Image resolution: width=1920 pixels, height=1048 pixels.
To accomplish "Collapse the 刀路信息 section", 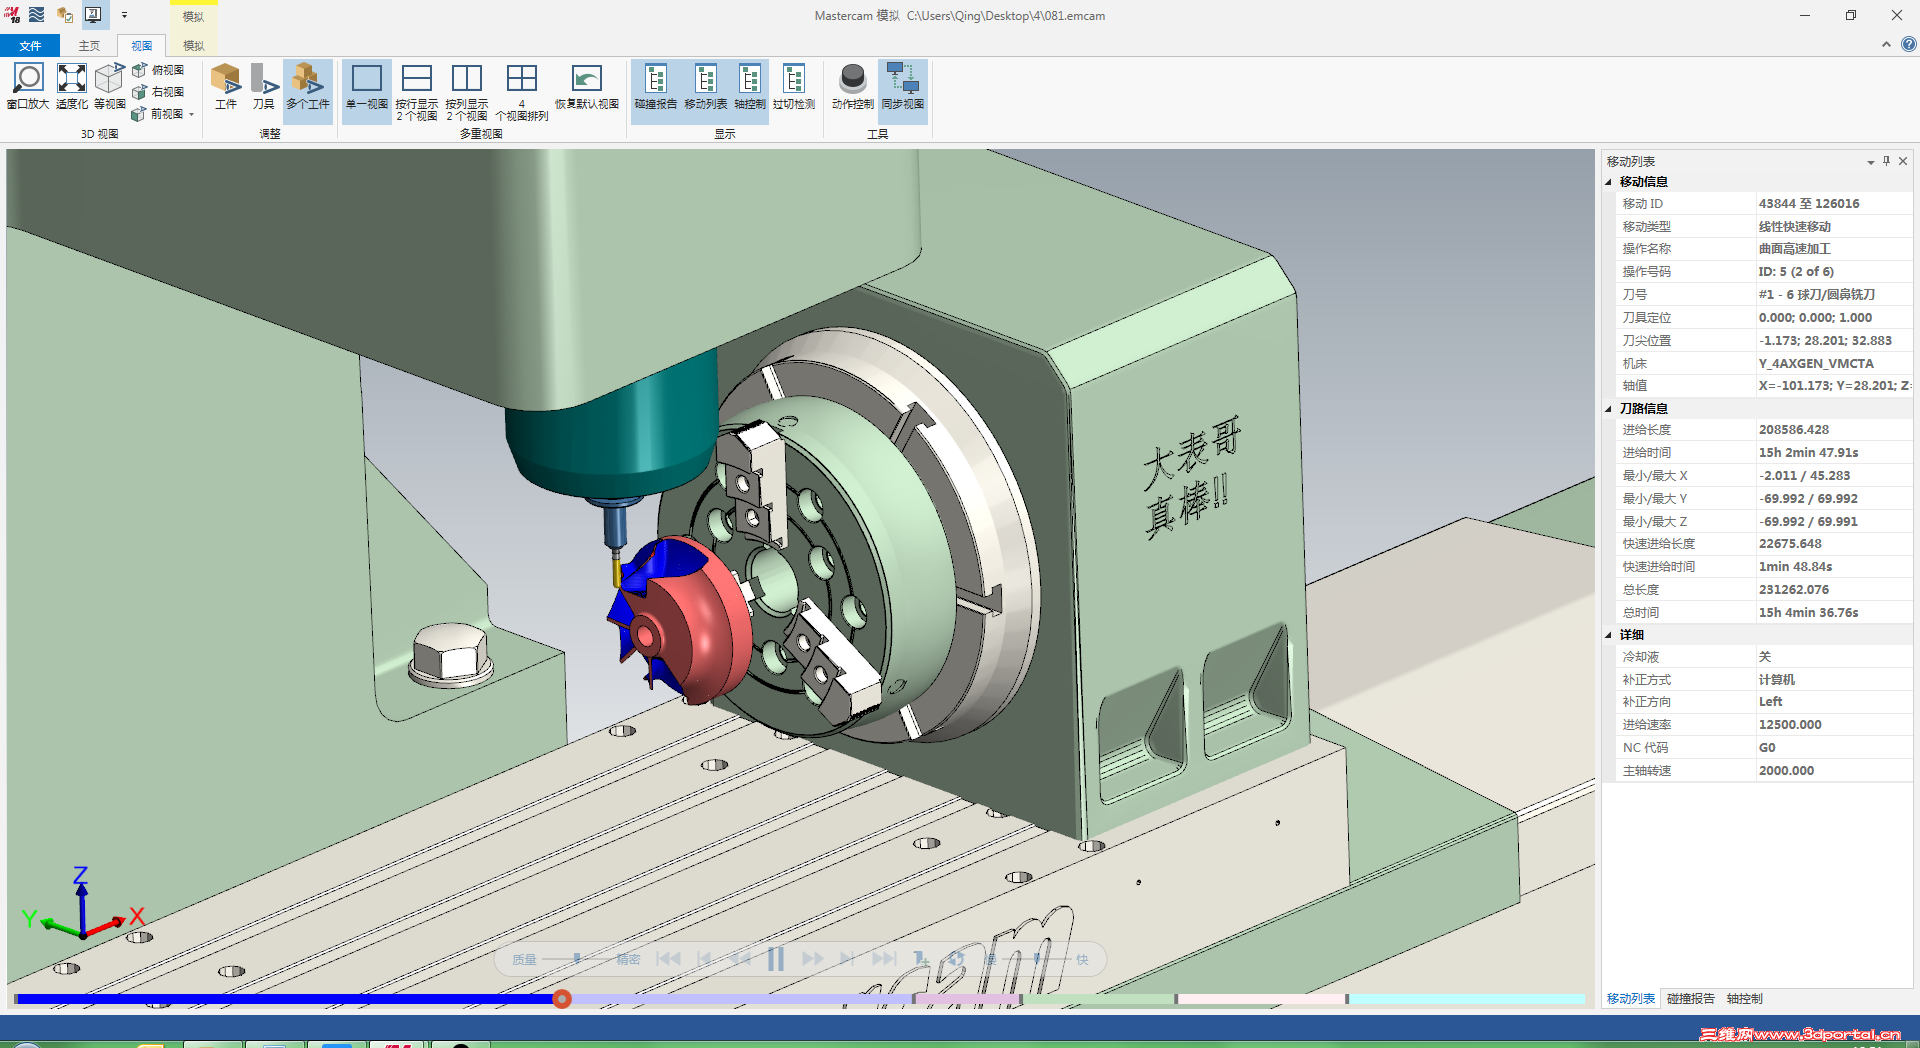I will 1609,409.
